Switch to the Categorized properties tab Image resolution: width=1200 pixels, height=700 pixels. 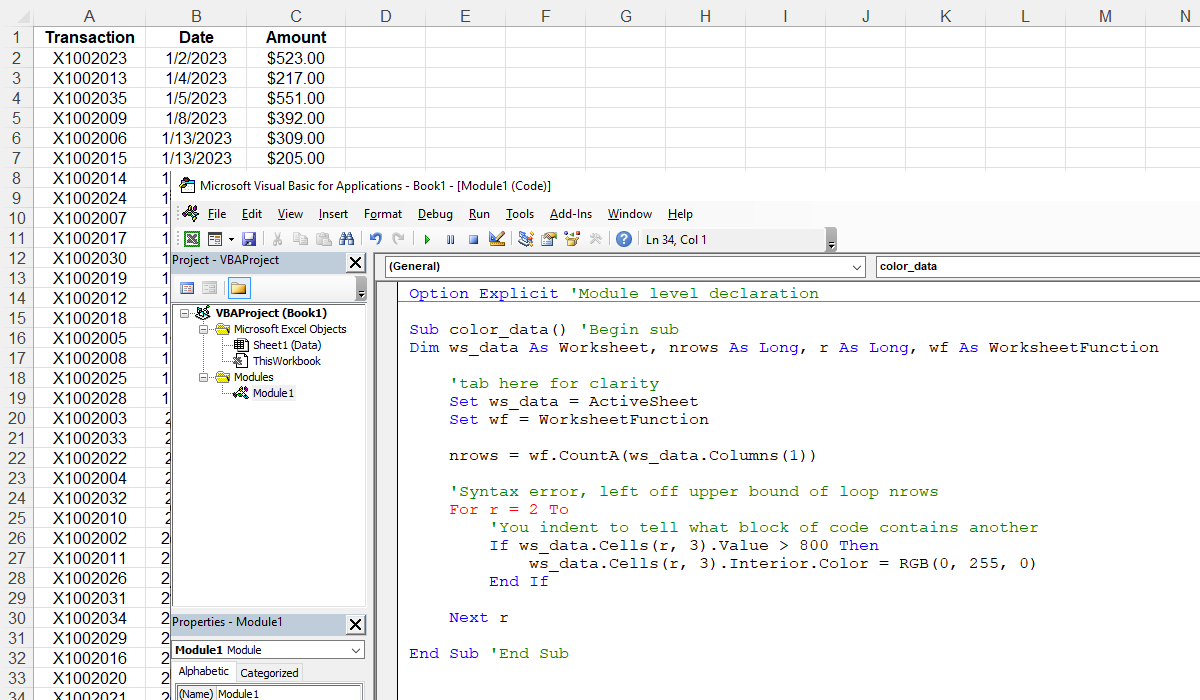point(269,673)
